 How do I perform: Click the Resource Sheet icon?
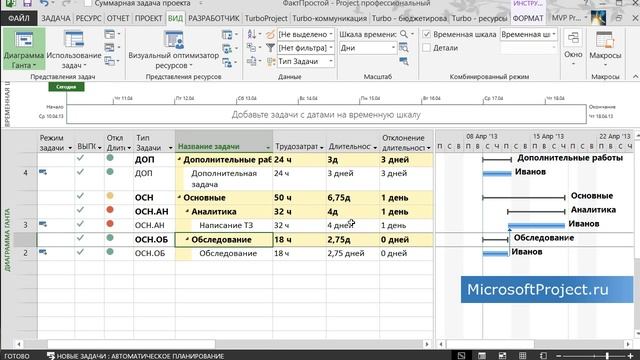(227, 49)
